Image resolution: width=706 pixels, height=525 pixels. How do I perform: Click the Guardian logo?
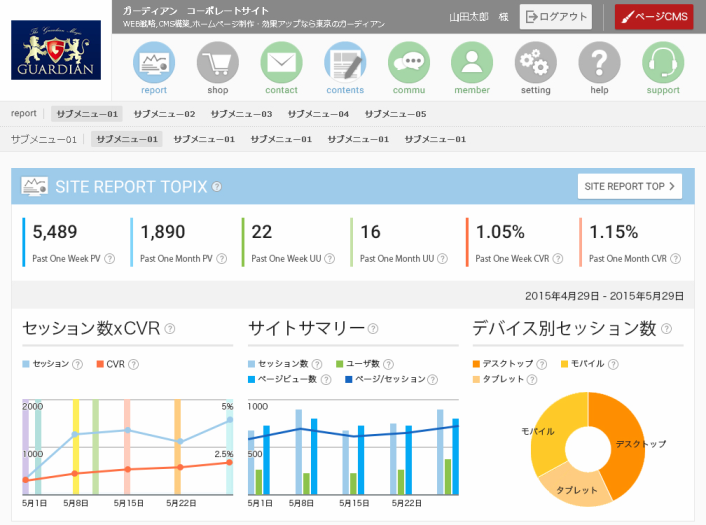coord(56,50)
